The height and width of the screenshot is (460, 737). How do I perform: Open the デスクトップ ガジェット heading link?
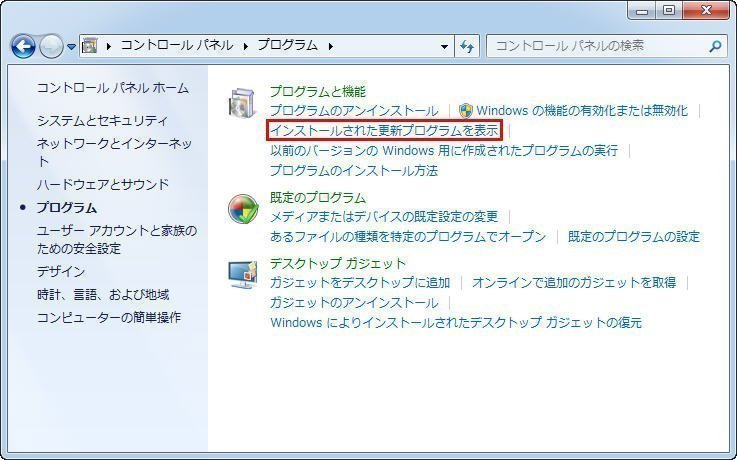coord(337,263)
